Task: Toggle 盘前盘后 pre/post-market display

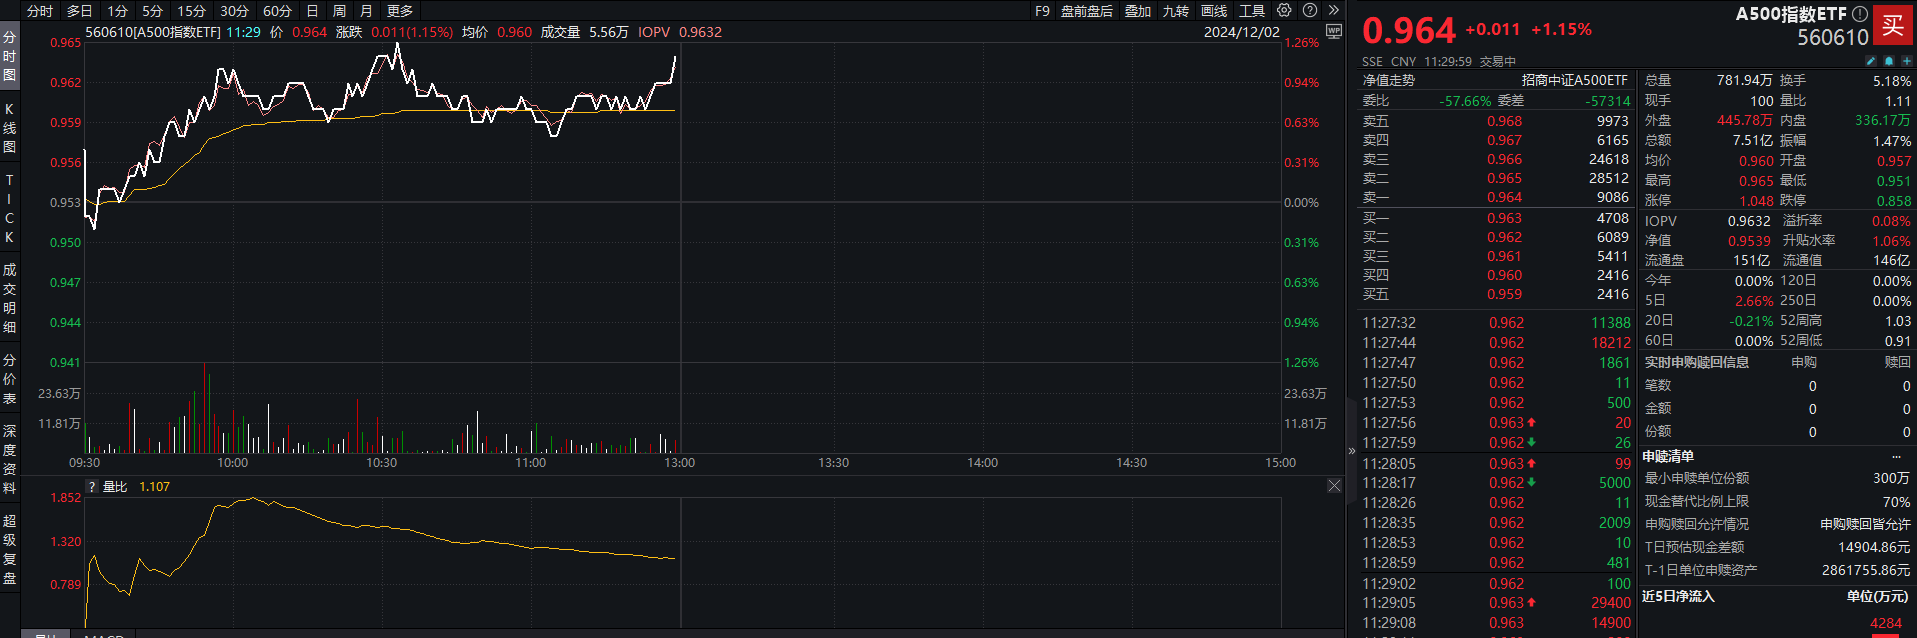Action: tap(1087, 11)
